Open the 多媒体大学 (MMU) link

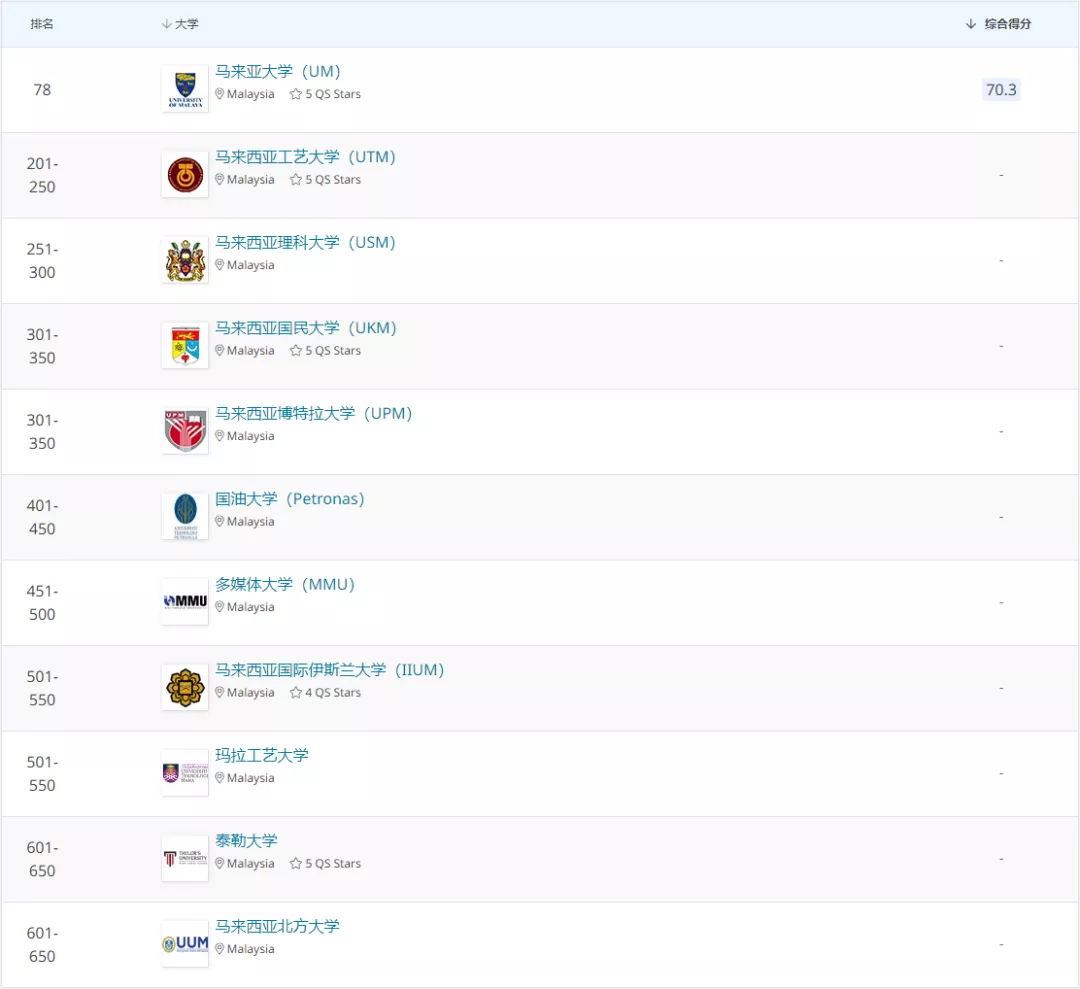tap(284, 584)
